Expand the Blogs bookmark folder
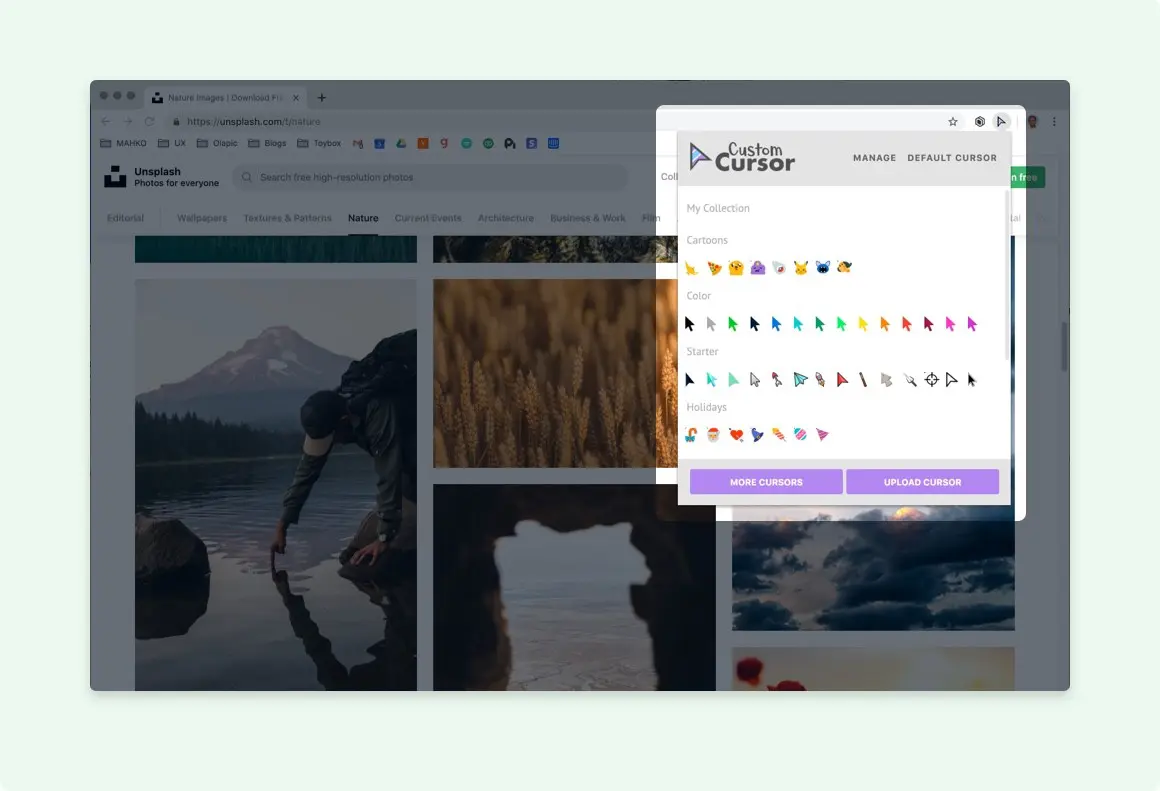Viewport: 1160px width, 791px height. (268, 142)
